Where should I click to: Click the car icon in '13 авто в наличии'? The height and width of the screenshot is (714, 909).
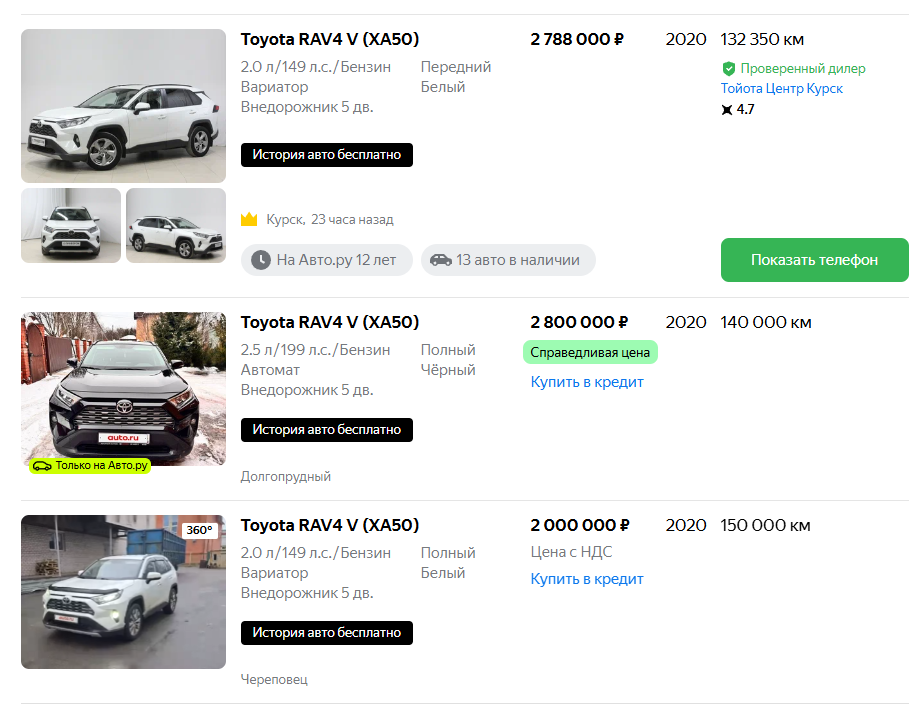(441, 260)
